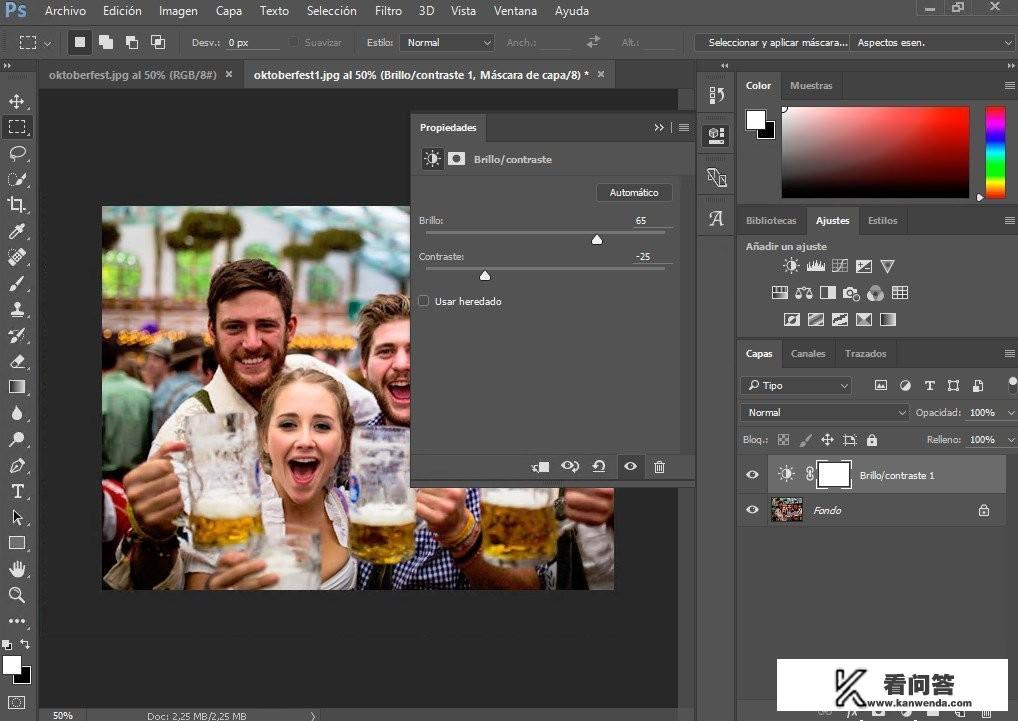Select the Hand tool
Screen dimensions: 1018x721
[x=17, y=569]
